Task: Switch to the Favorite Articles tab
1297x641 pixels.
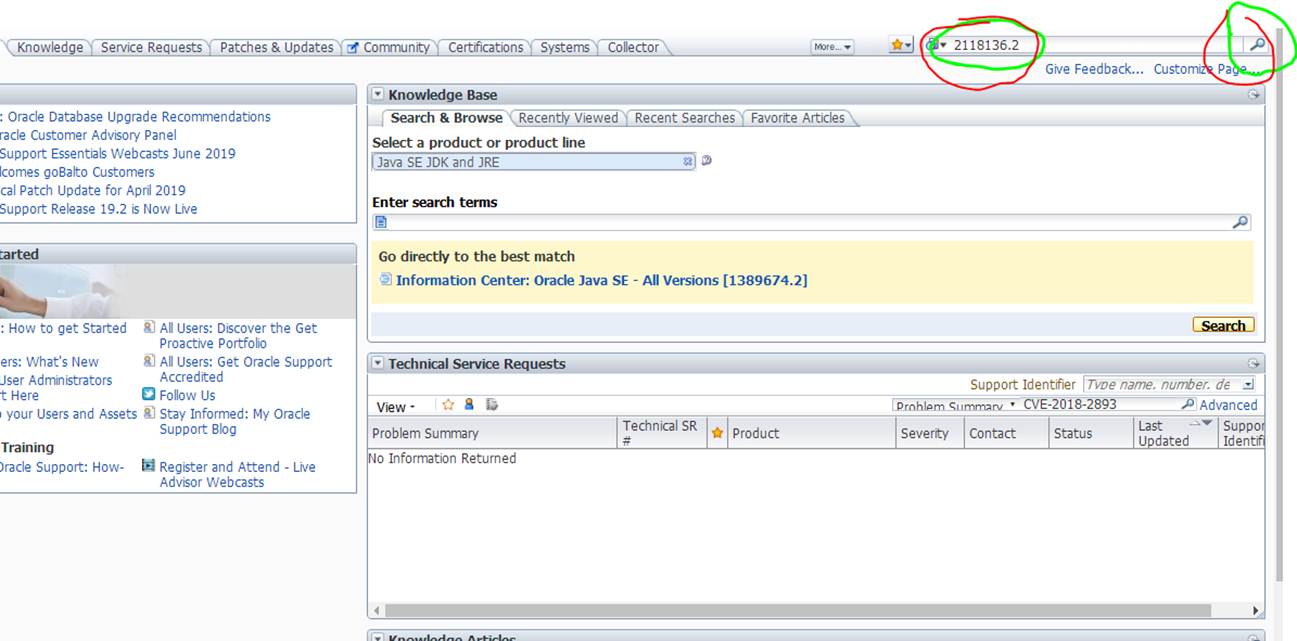Action: click(x=797, y=118)
